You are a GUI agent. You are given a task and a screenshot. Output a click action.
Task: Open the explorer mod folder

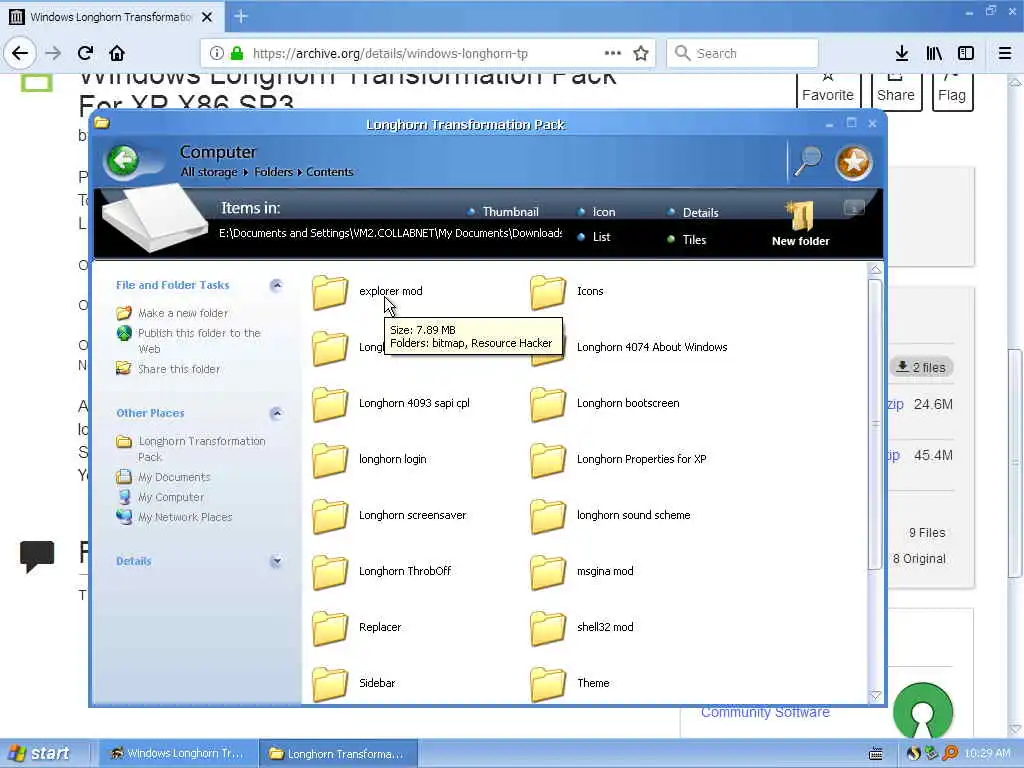coord(368,291)
